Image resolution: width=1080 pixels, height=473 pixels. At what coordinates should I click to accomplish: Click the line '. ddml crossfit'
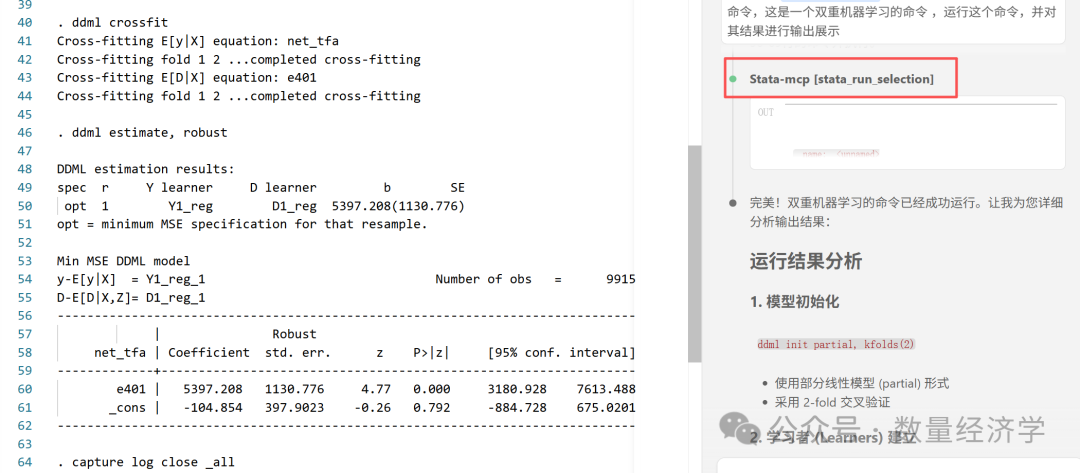click(x=112, y=23)
